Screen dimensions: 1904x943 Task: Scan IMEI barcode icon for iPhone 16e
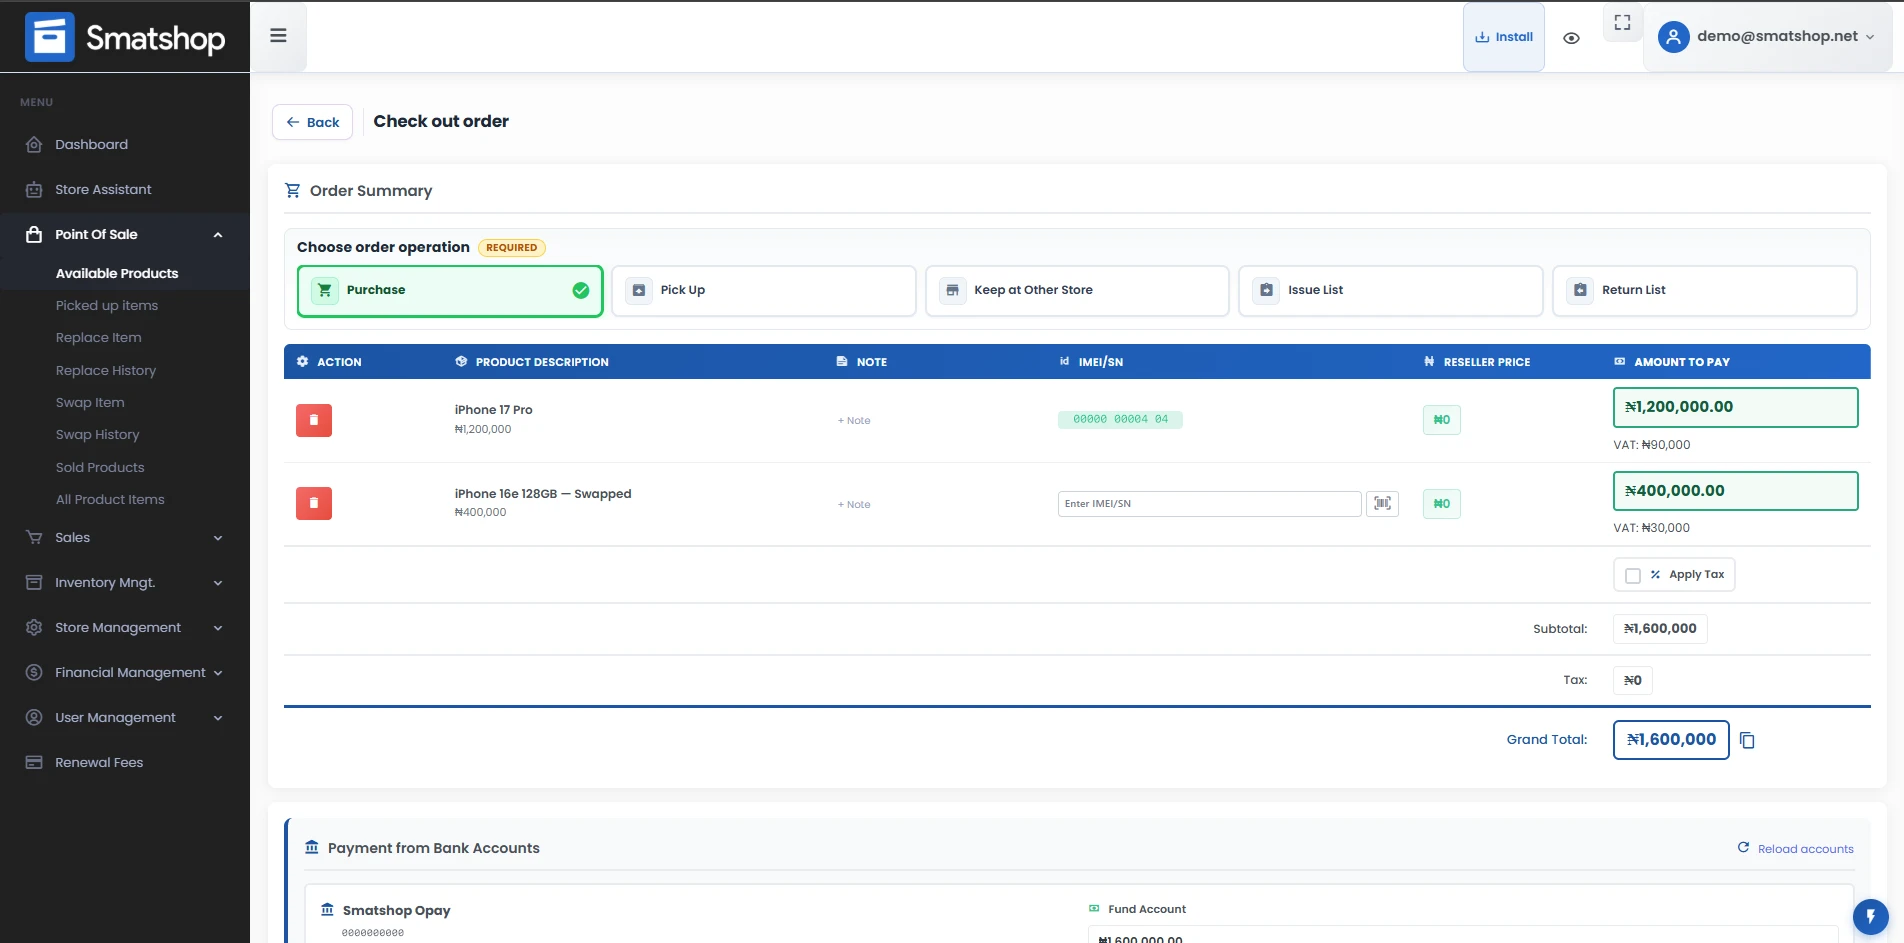(1382, 503)
